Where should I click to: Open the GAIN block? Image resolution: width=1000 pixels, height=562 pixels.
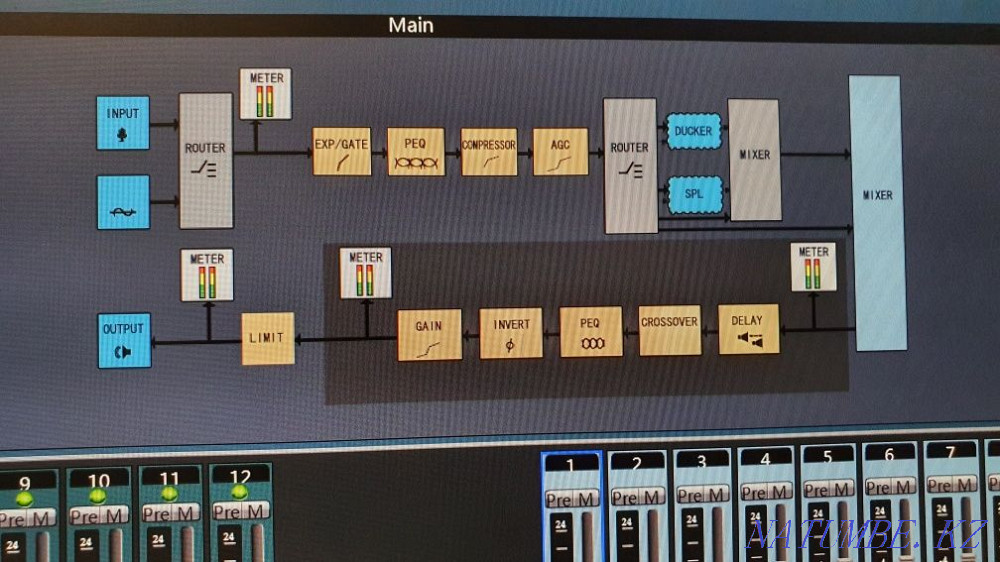pyautogui.click(x=430, y=334)
